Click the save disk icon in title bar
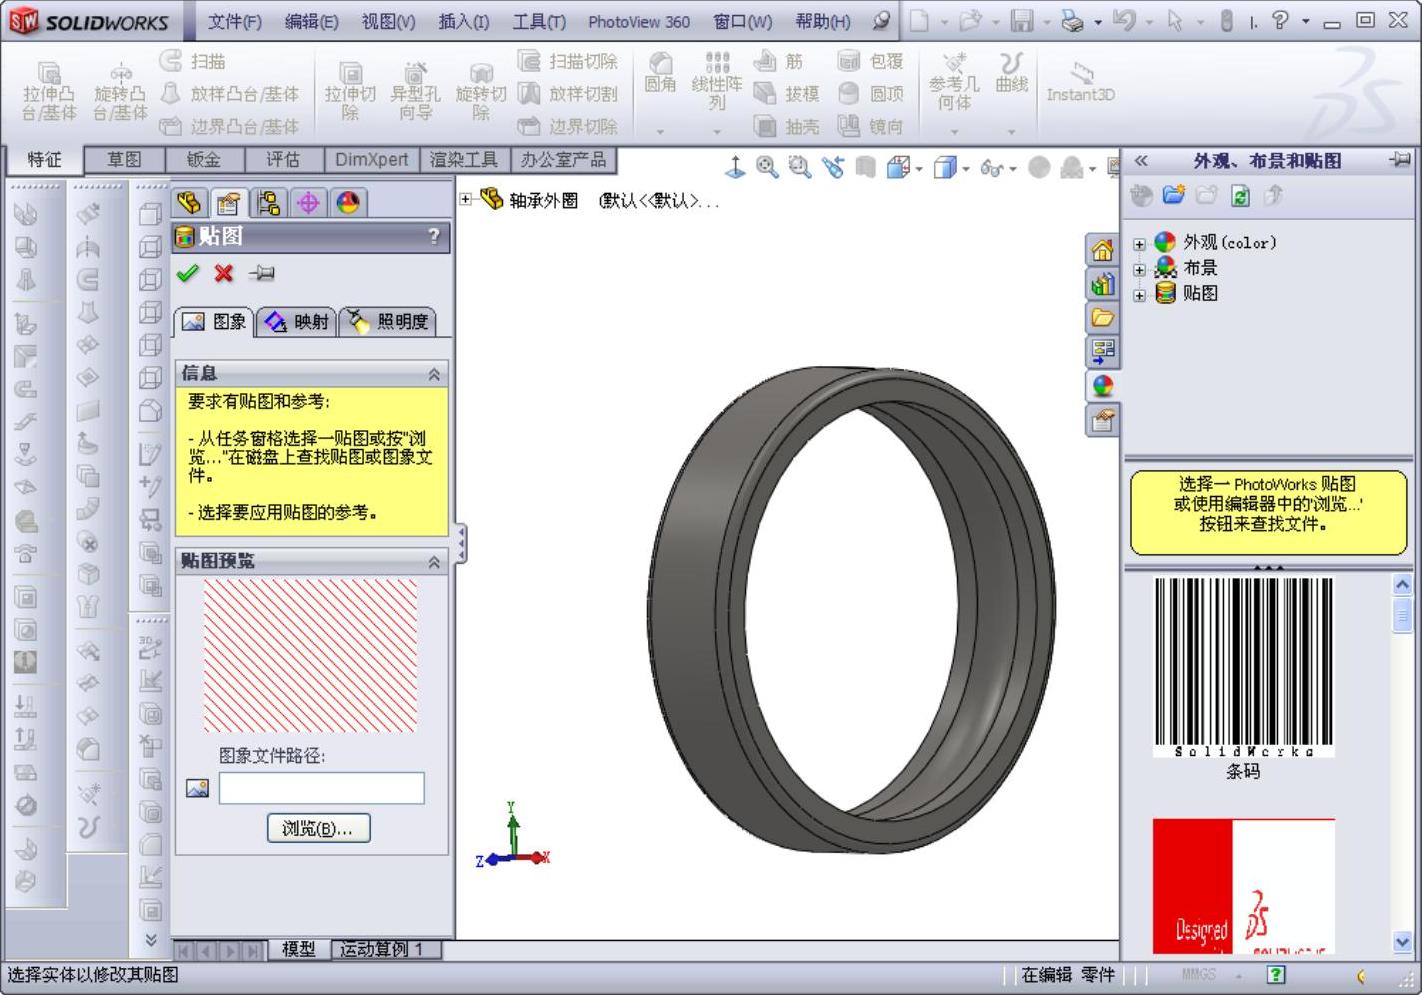Image resolution: width=1422 pixels, height=995 pixels. pyautogui.click(x=1021, y=21)
